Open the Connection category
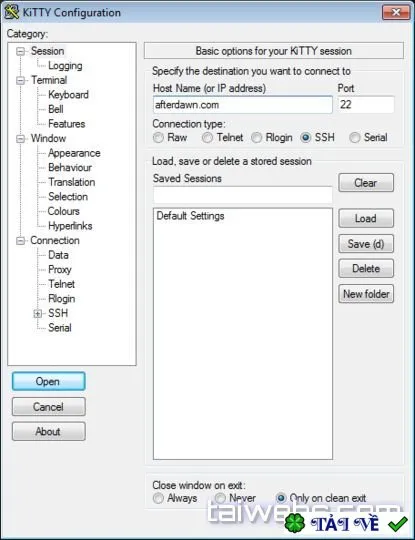Image resolution: width=415 pixels, height=540 pixels. (55, 240)
